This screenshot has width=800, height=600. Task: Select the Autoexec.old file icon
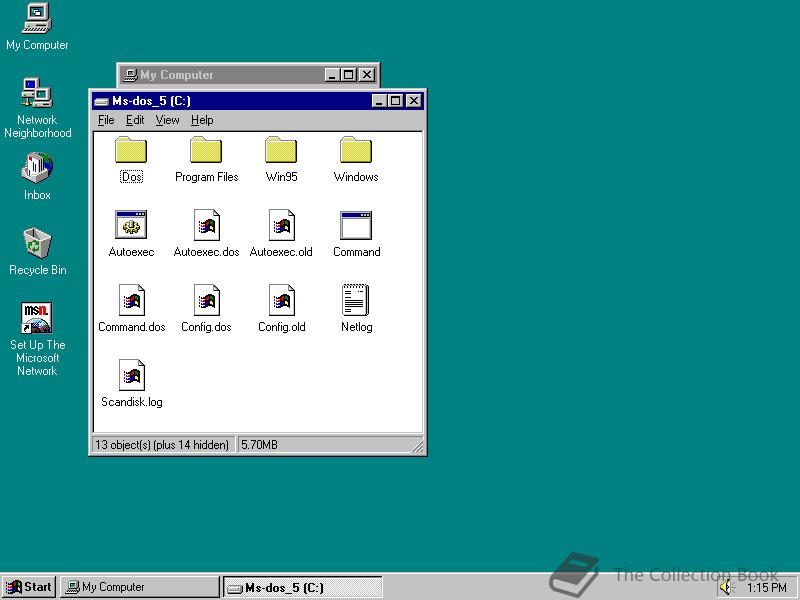[x=281, y=224]
